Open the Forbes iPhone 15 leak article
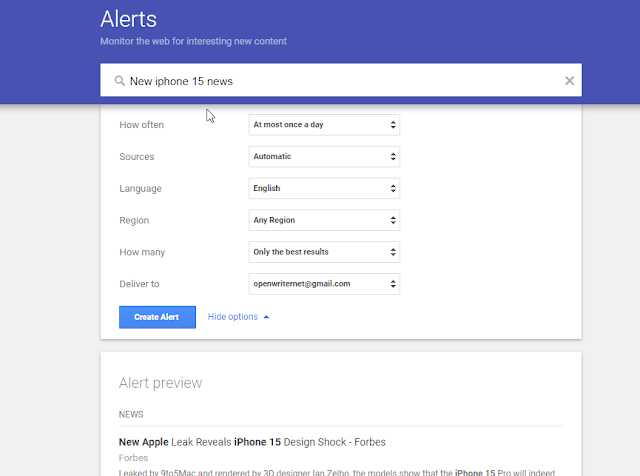The width and height of the screenshot is (640, 476). (x=252, y=442)
